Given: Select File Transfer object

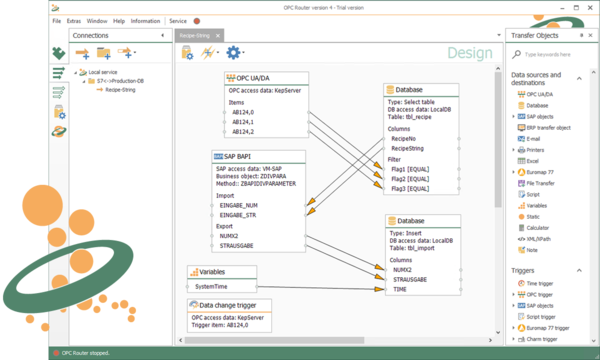Looking at the screenshot, I should 540,183.
